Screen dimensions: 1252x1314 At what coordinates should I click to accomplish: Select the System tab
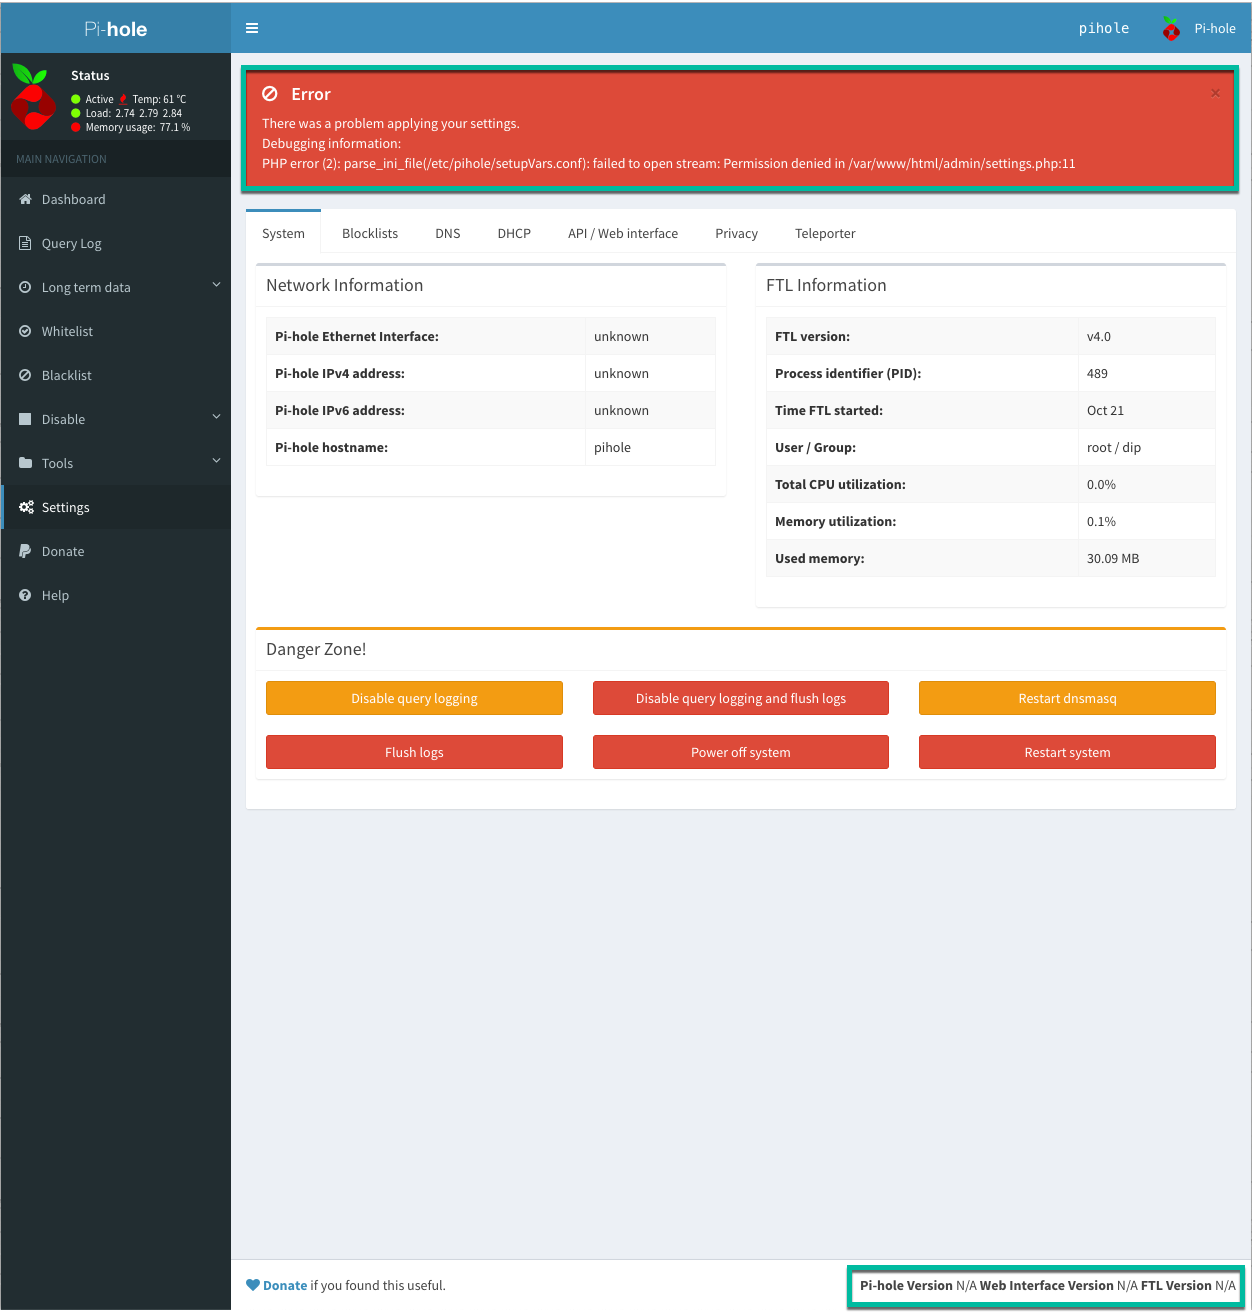pos(283,233)
